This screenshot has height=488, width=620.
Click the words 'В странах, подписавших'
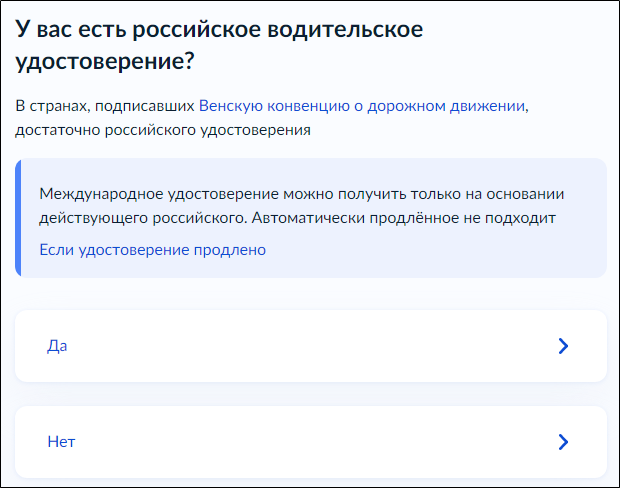point(105,105)
